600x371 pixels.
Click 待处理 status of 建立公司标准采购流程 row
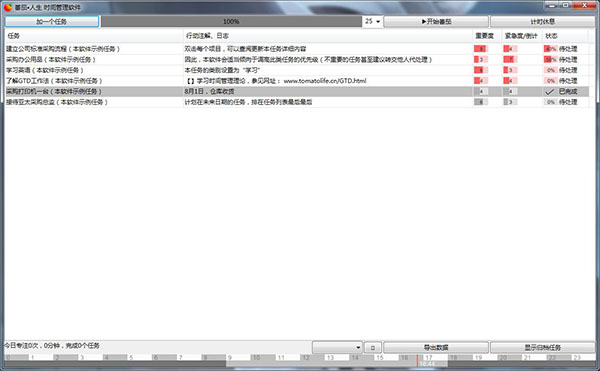[568, 49]
